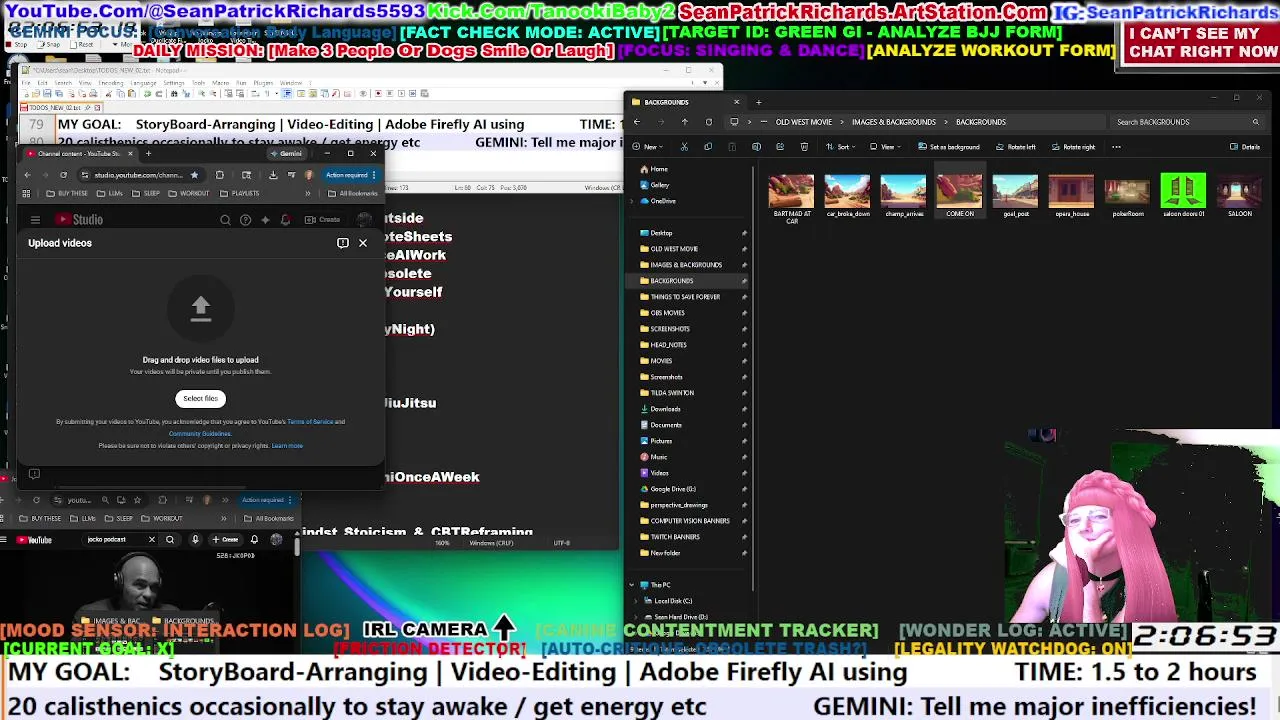Clear the jocko podcast YouTube search box
This screenshot has width=1280, height=720.
click(x=152, y=540)
